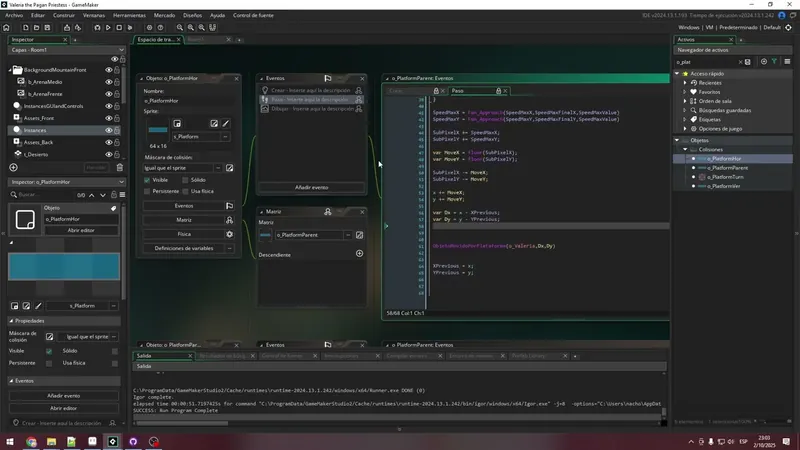Enable Sólido checkbox in object editor
Image resolution: width=800 pixels, height=450 pixels.
[x=185, y=180]
